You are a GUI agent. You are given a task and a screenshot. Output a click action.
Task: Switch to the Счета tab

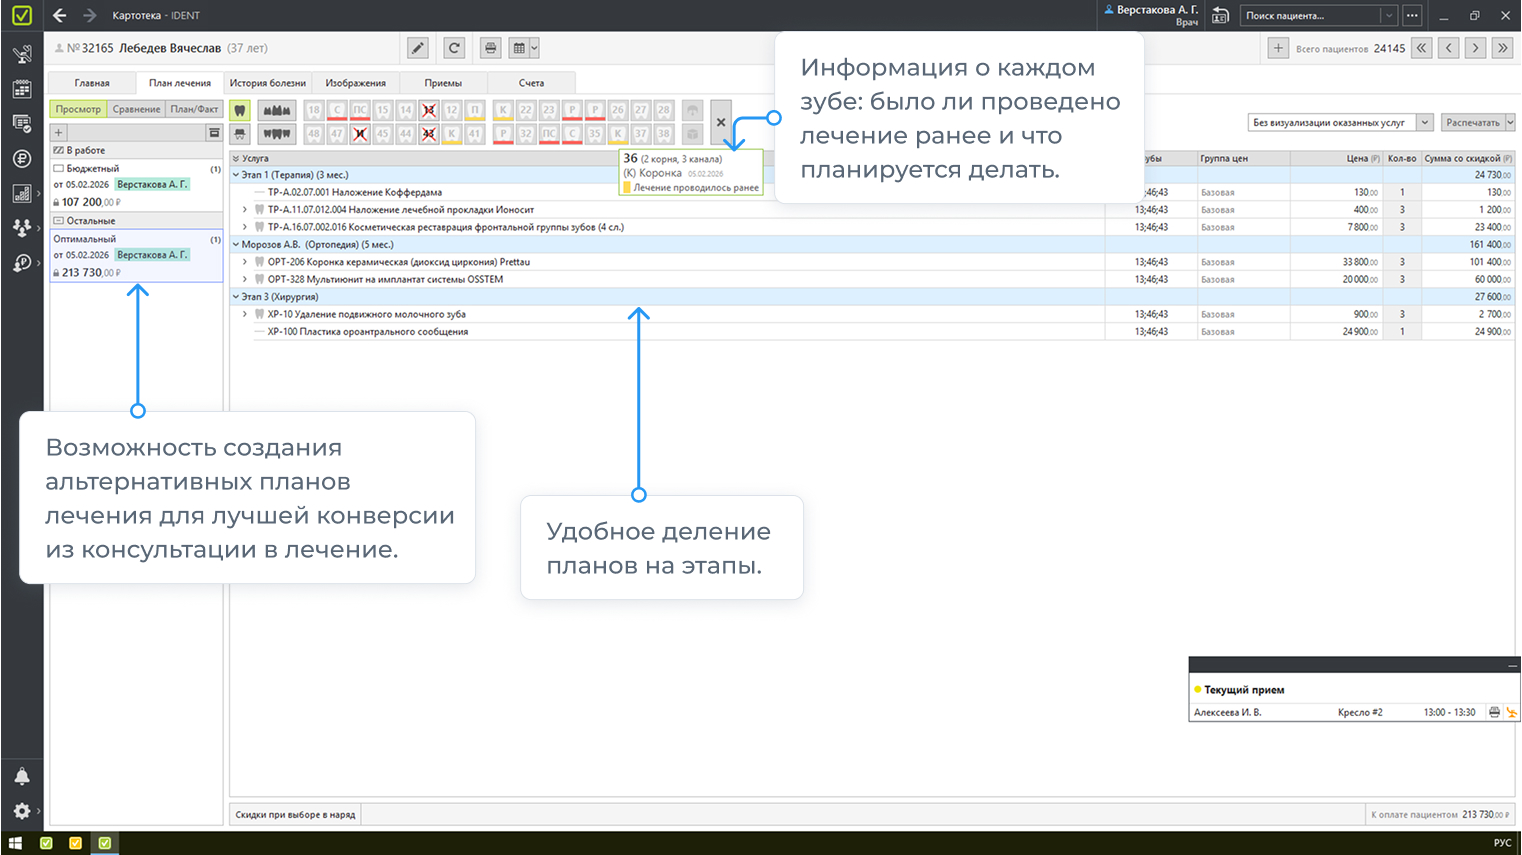(531, 83)
